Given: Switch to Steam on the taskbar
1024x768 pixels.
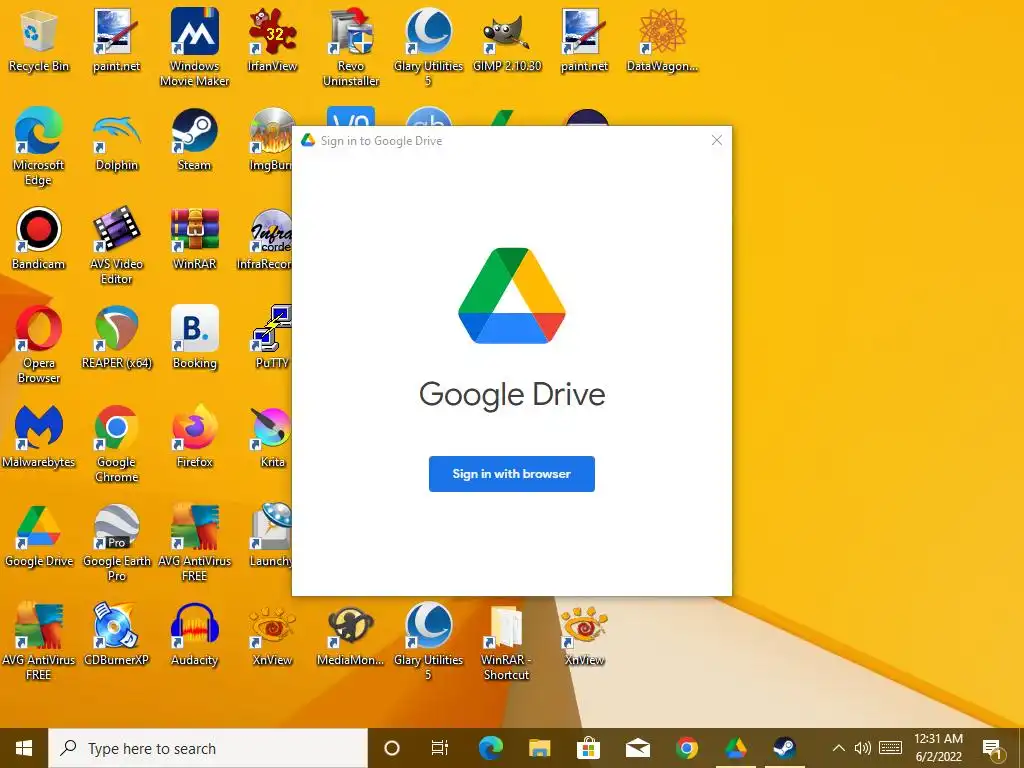Looking at the screenshot, I should [784, 748].
